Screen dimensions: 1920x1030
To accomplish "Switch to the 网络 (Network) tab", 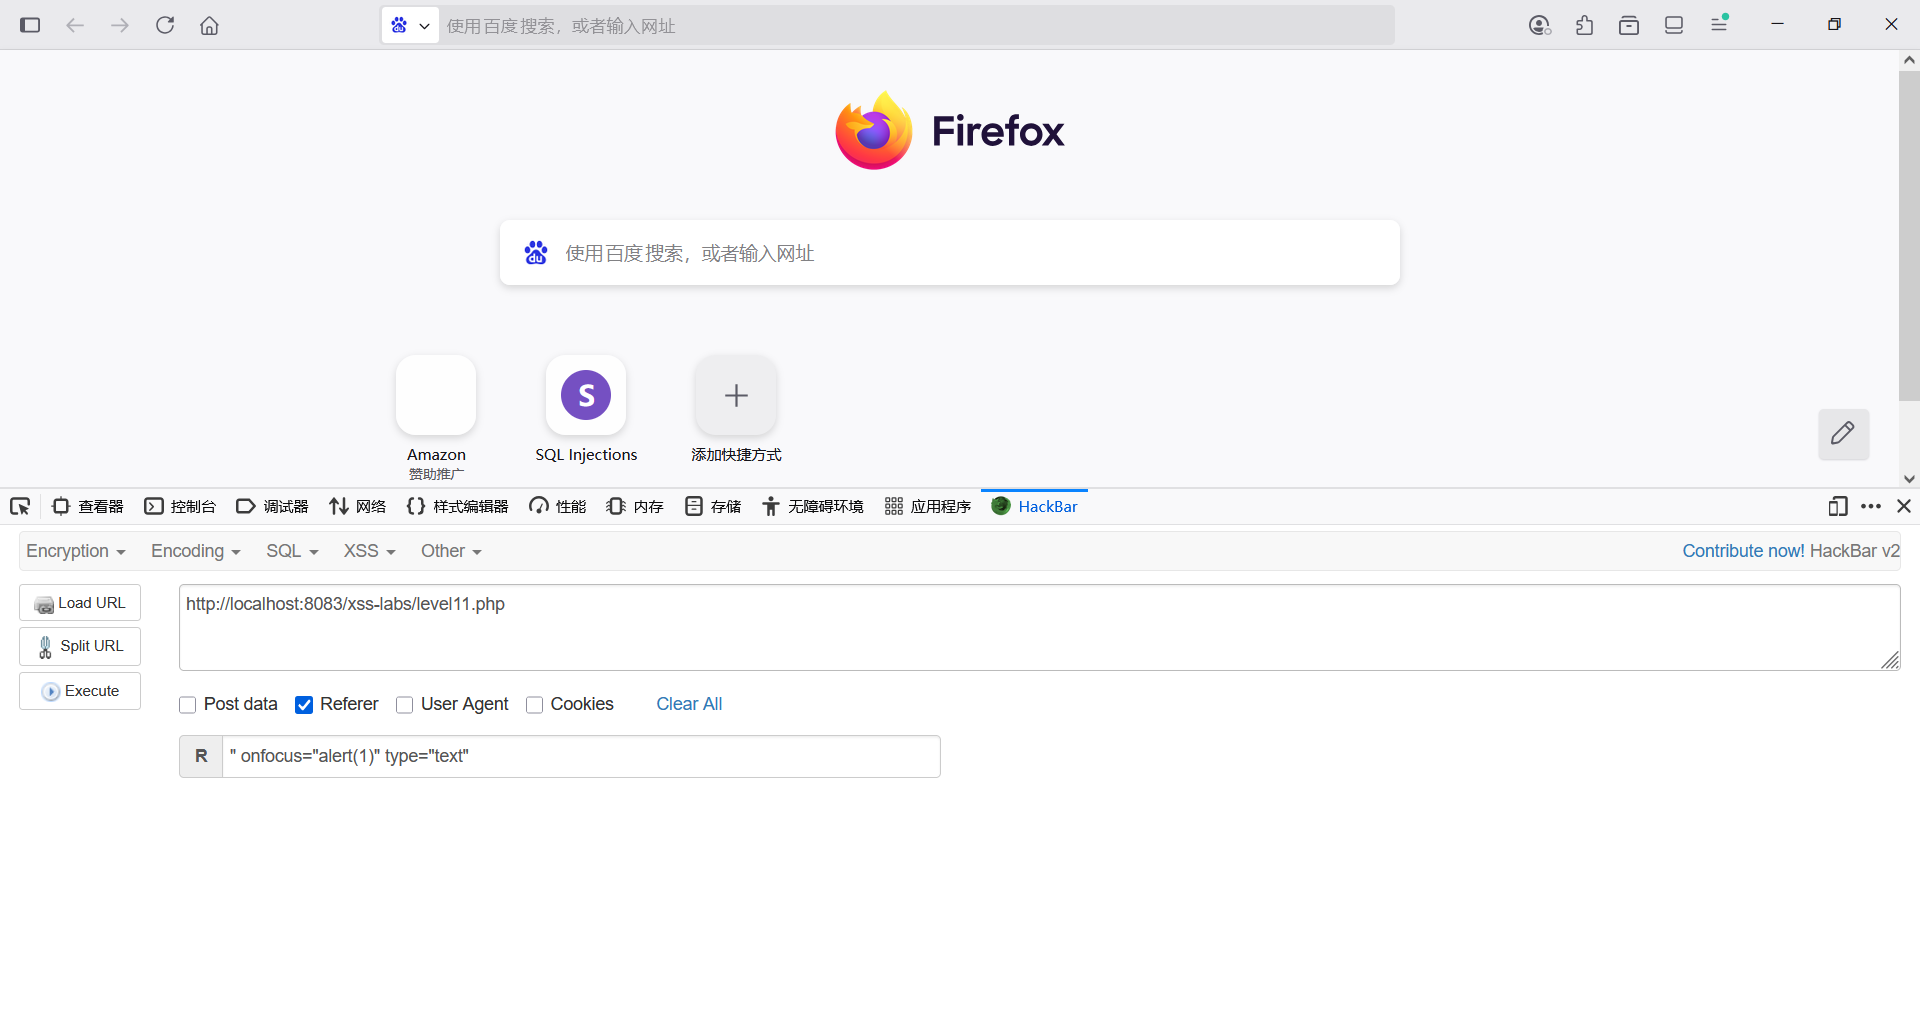I will click(357, 507).
